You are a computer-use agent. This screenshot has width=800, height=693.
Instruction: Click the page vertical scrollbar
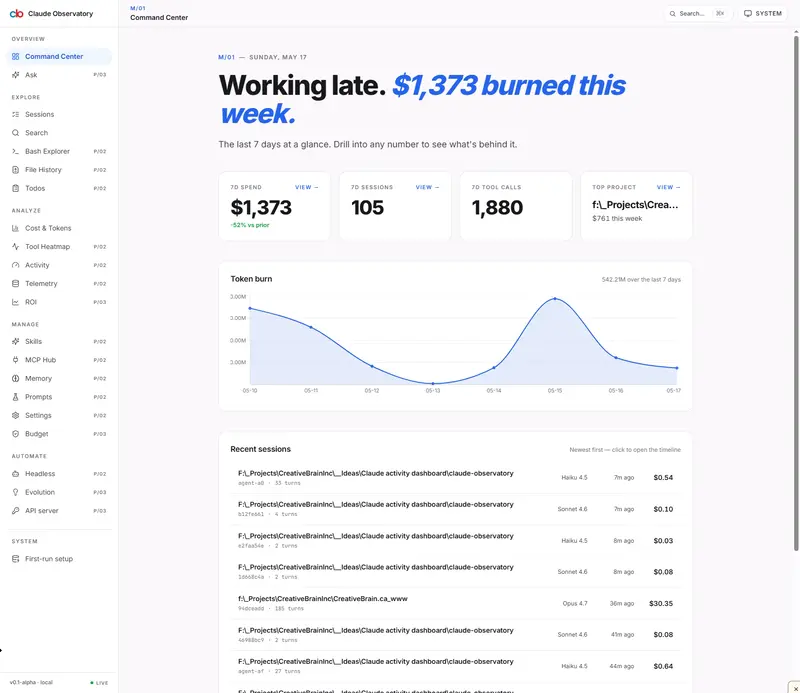(x=796, y=292)
